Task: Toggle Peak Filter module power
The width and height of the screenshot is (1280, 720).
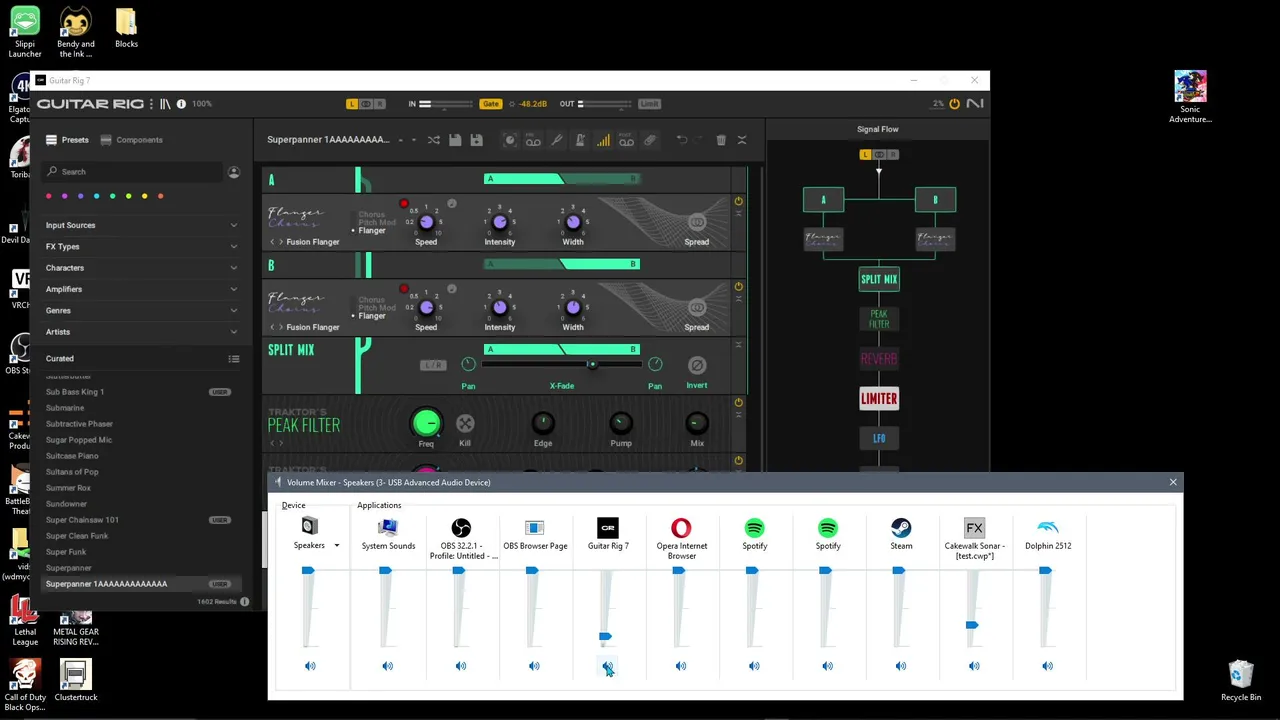Action: click(x=738, y=403)
